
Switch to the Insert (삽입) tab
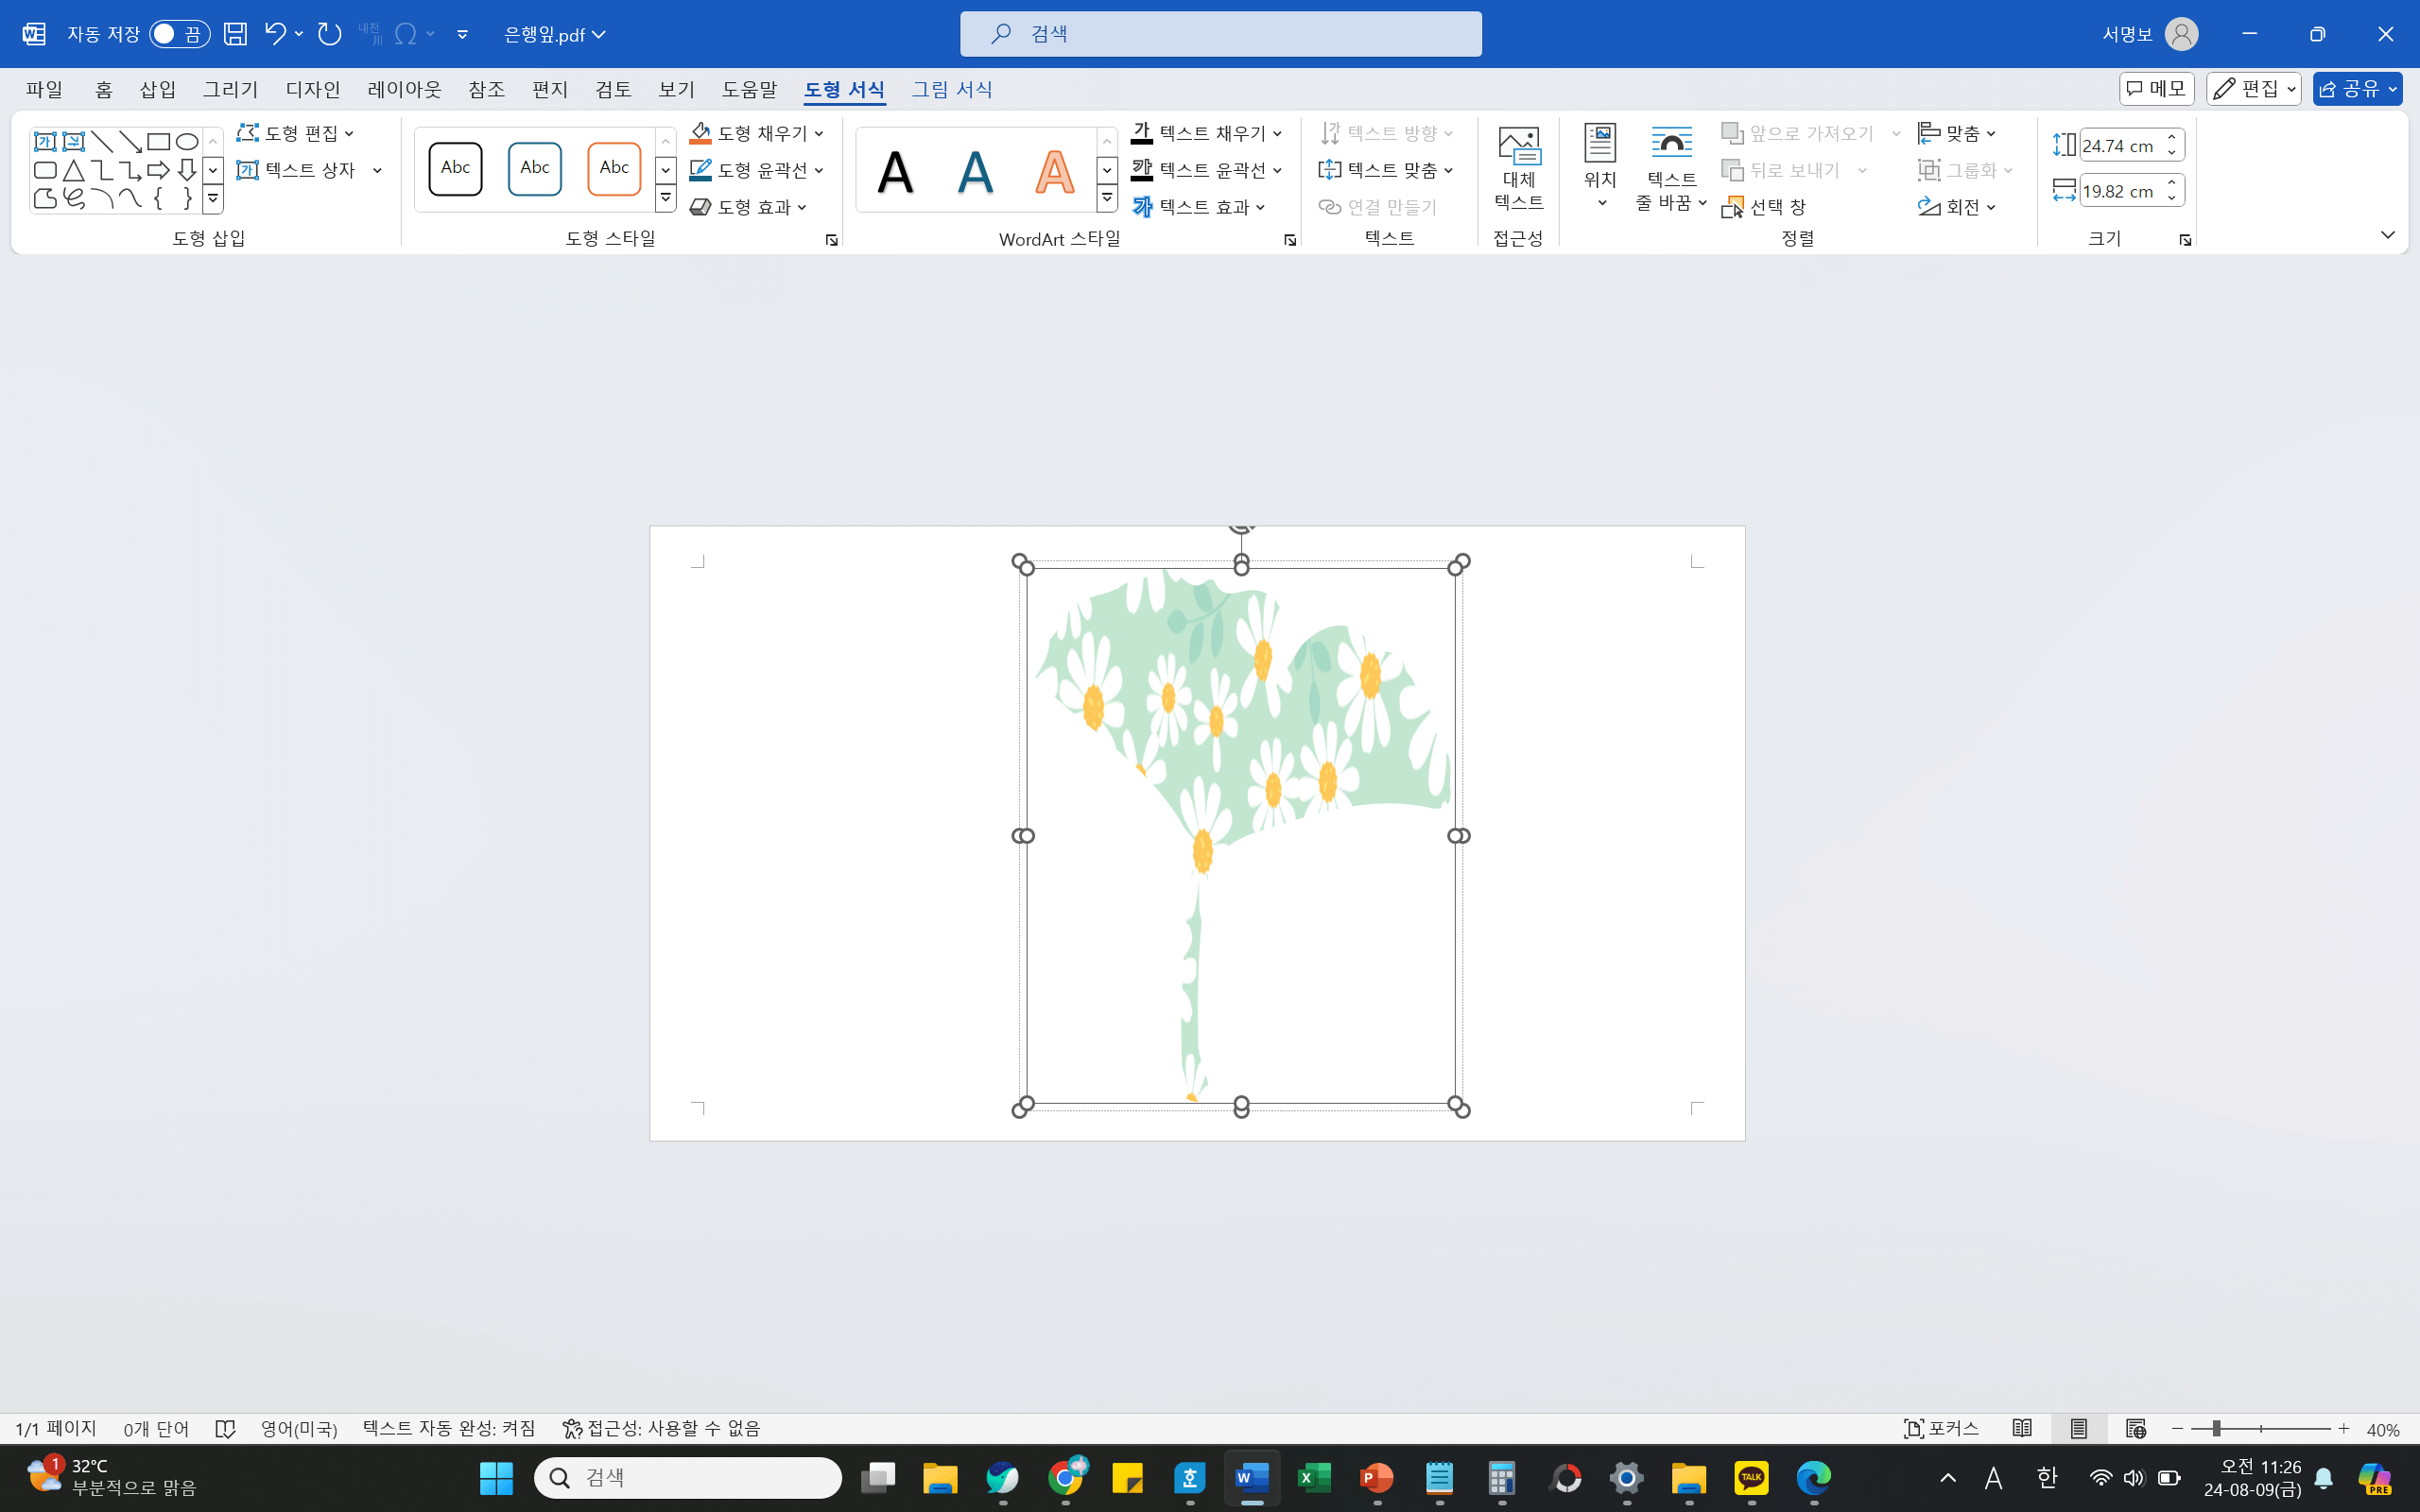[157, 89]
